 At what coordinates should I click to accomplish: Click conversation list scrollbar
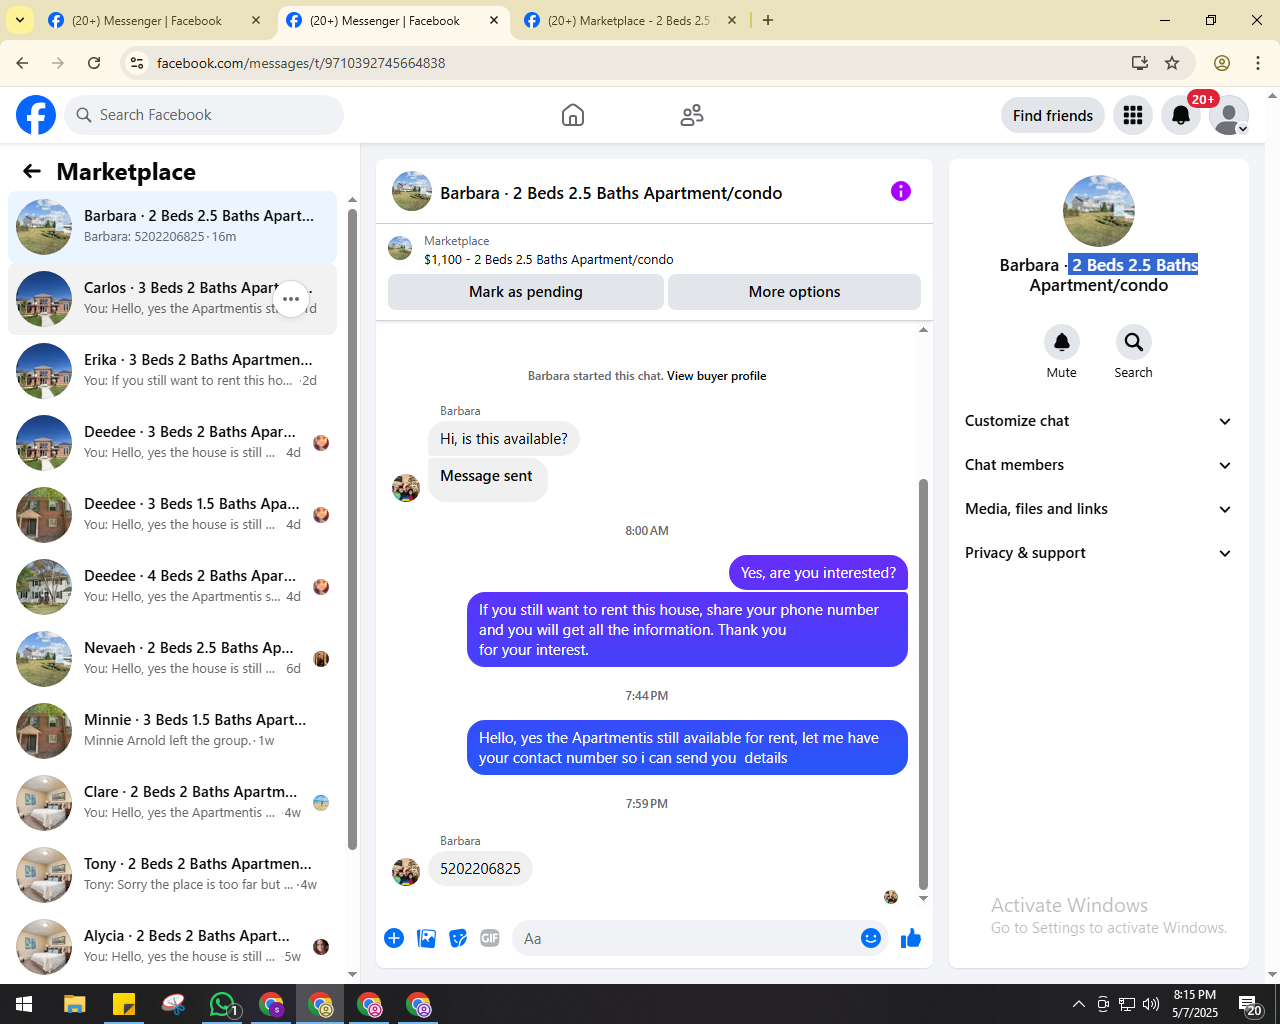[352, 530]
